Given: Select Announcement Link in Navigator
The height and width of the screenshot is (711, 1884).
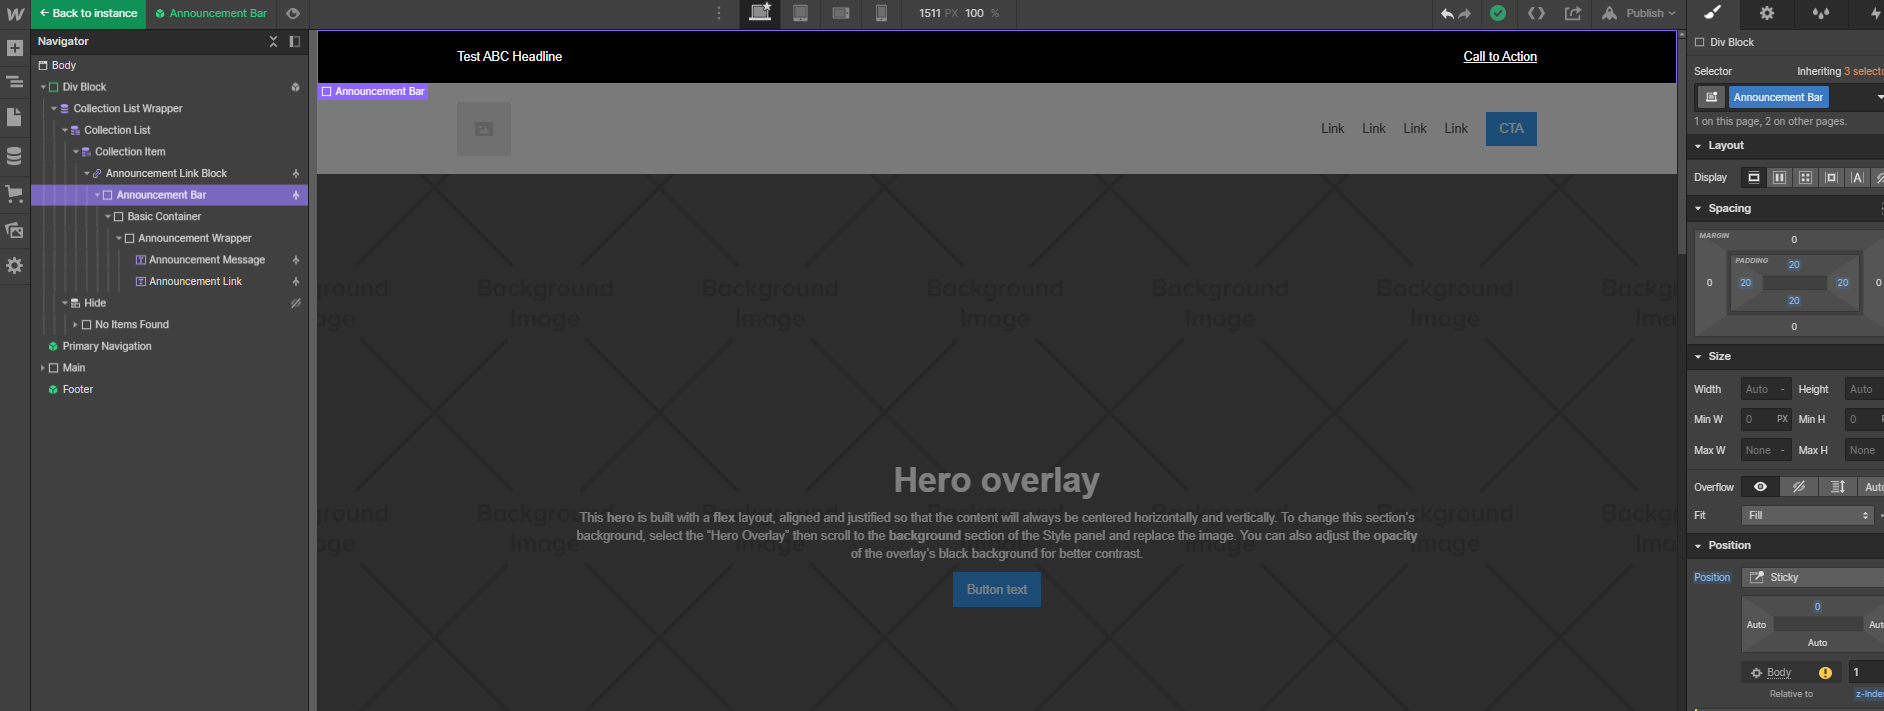Looking at the screenshot, I should coord(195,281).
